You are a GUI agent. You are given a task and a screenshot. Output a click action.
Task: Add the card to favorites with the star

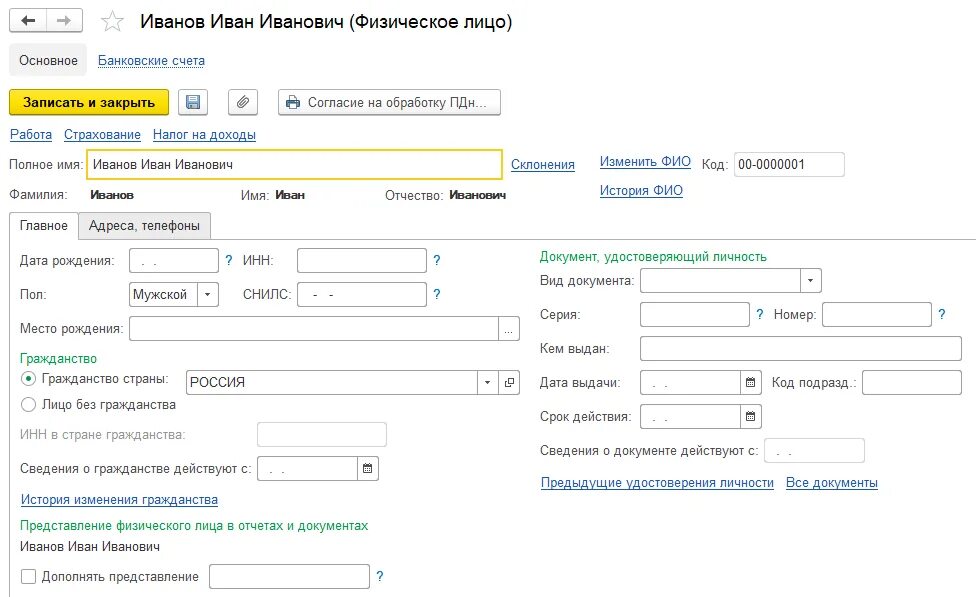(x=112, y=21)
